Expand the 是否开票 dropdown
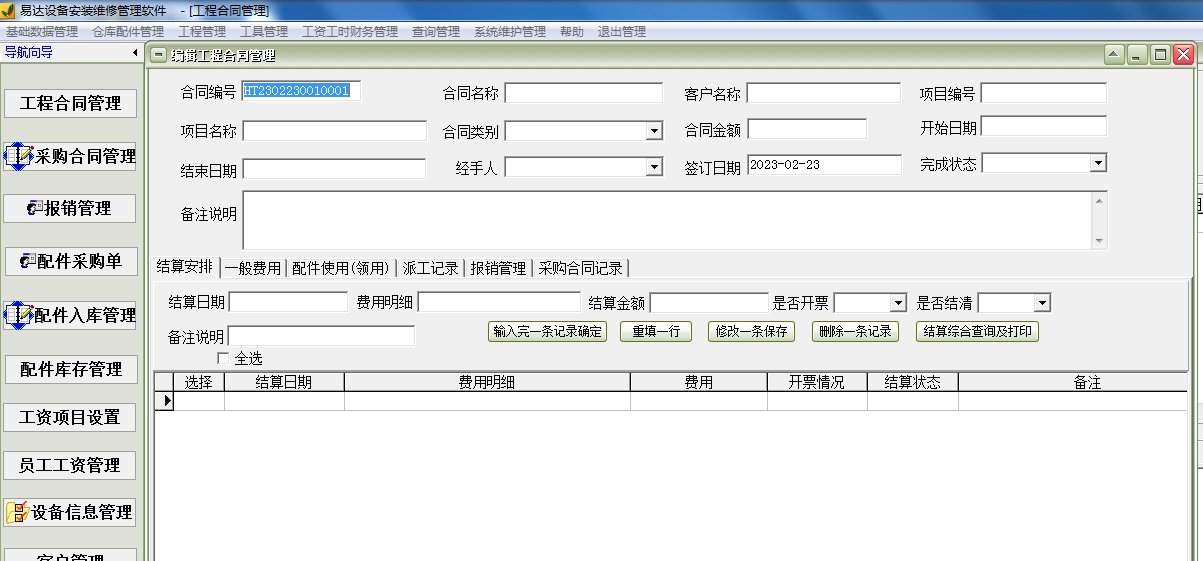 (898, 303)
